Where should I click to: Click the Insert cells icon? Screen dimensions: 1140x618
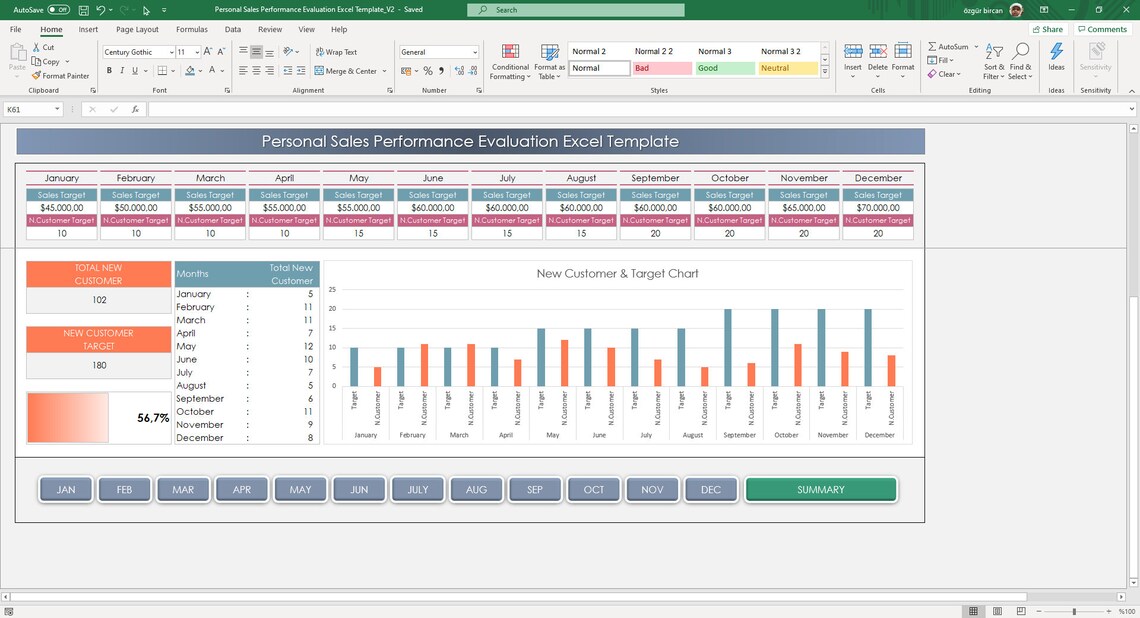click(853, 52)
